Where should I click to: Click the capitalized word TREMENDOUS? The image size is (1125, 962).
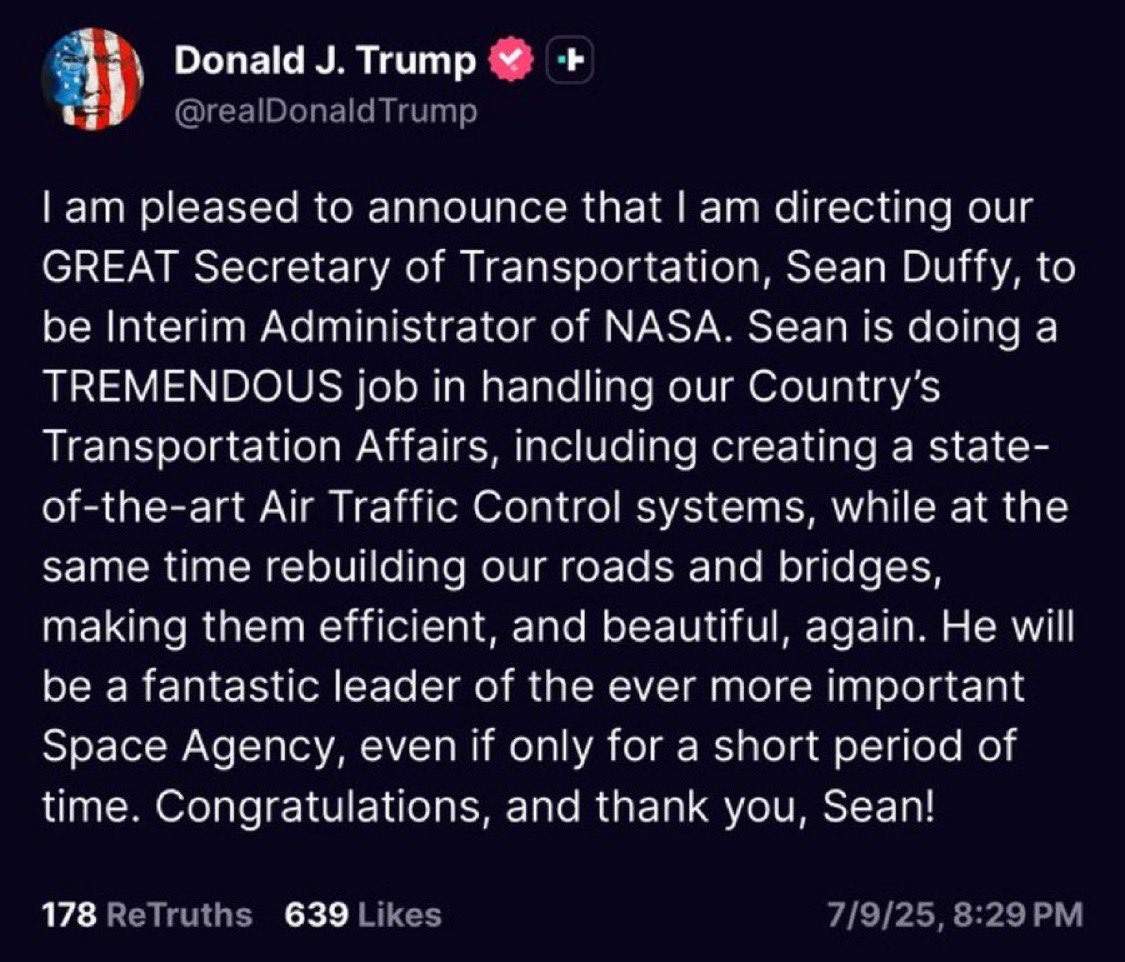192,387
